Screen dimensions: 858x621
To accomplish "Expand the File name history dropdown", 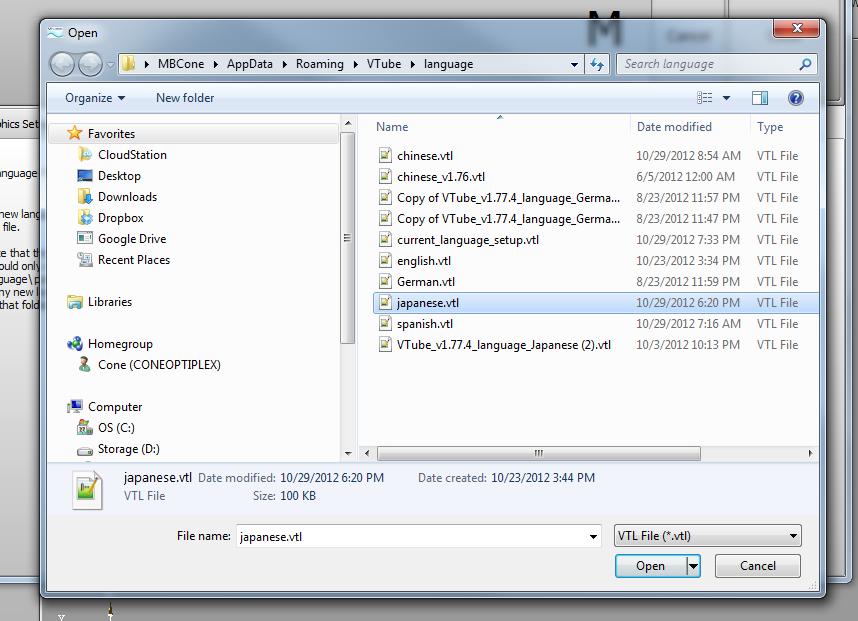I will click(x=594, y=537).
